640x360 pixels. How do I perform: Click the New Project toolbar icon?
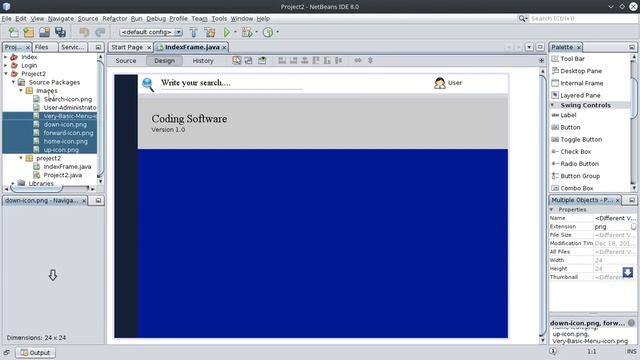tap(29, 32)
